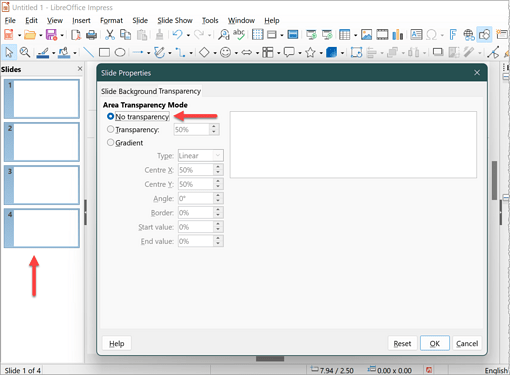
Task: Select the No transparency radio button
Action: [x=110, y=116]
